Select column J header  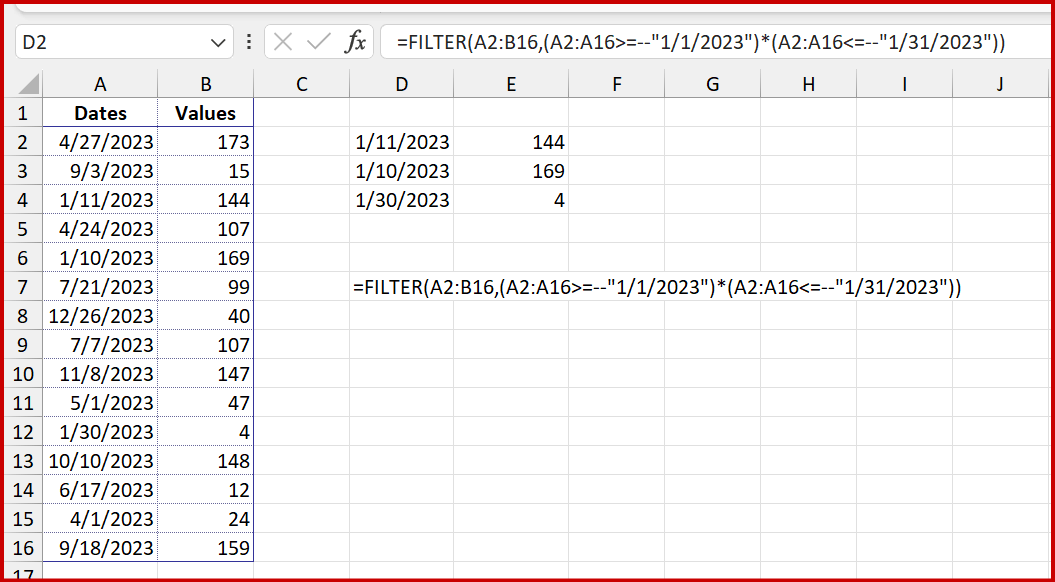[1000, 84]
